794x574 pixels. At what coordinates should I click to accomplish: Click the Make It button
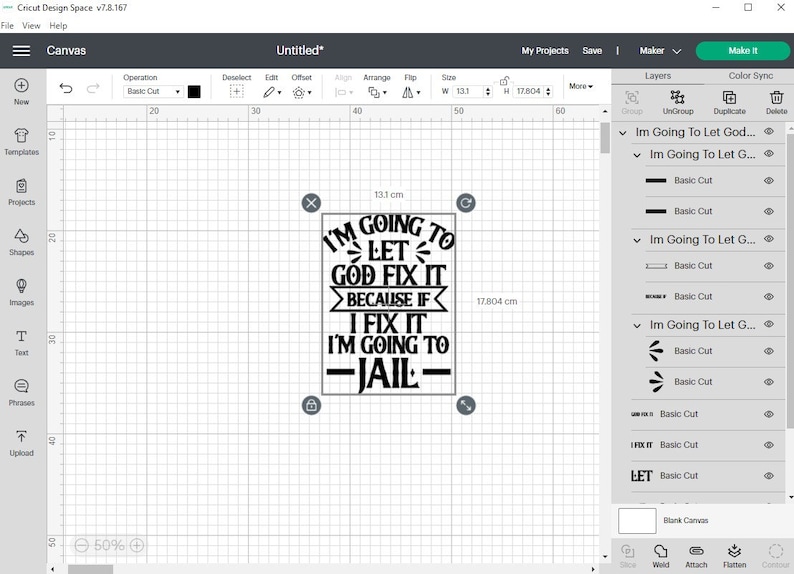742,51
